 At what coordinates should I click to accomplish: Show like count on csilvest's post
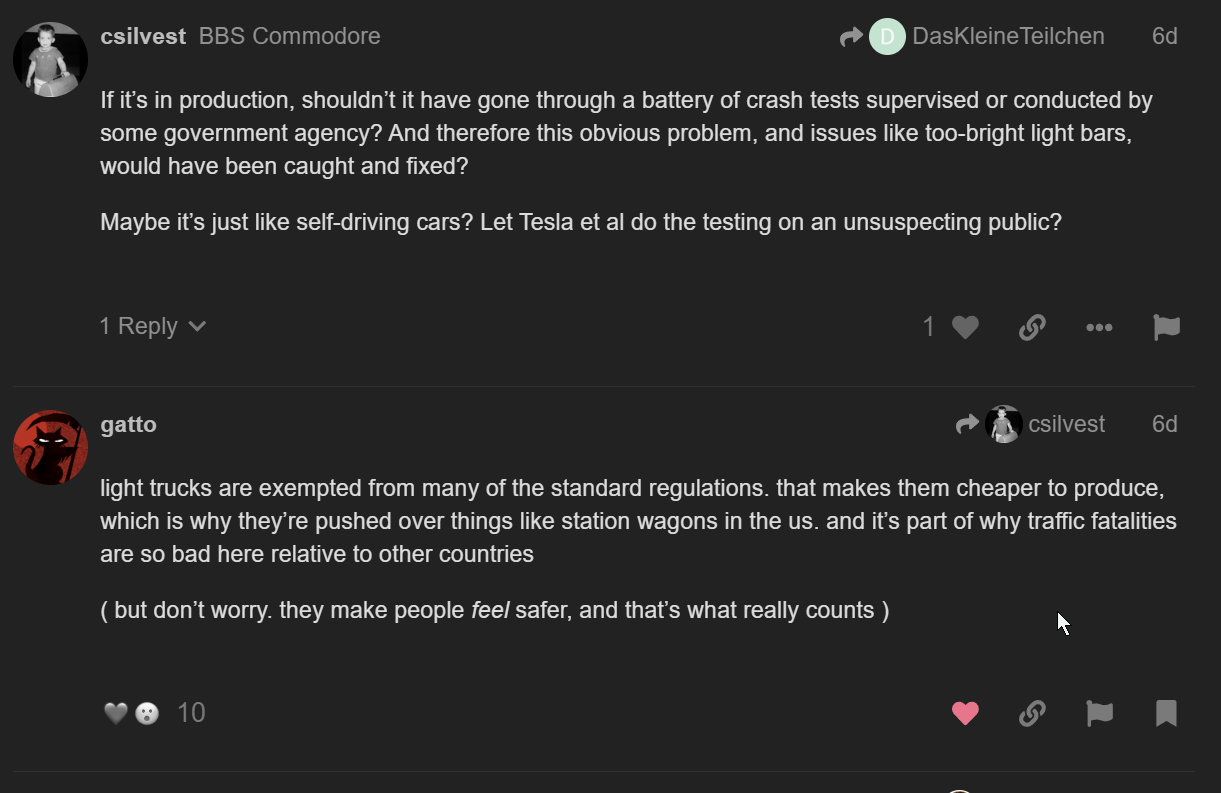coord(929,327)
